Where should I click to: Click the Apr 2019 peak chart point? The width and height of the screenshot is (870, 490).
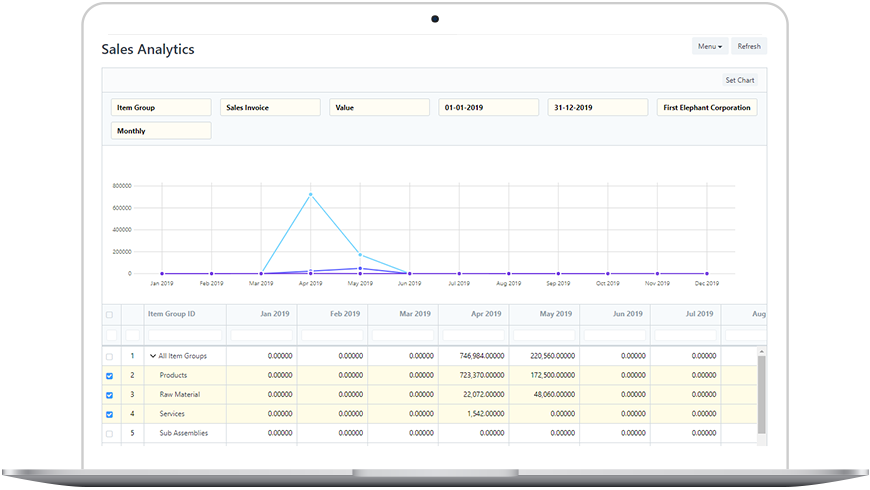click(311, 194)
